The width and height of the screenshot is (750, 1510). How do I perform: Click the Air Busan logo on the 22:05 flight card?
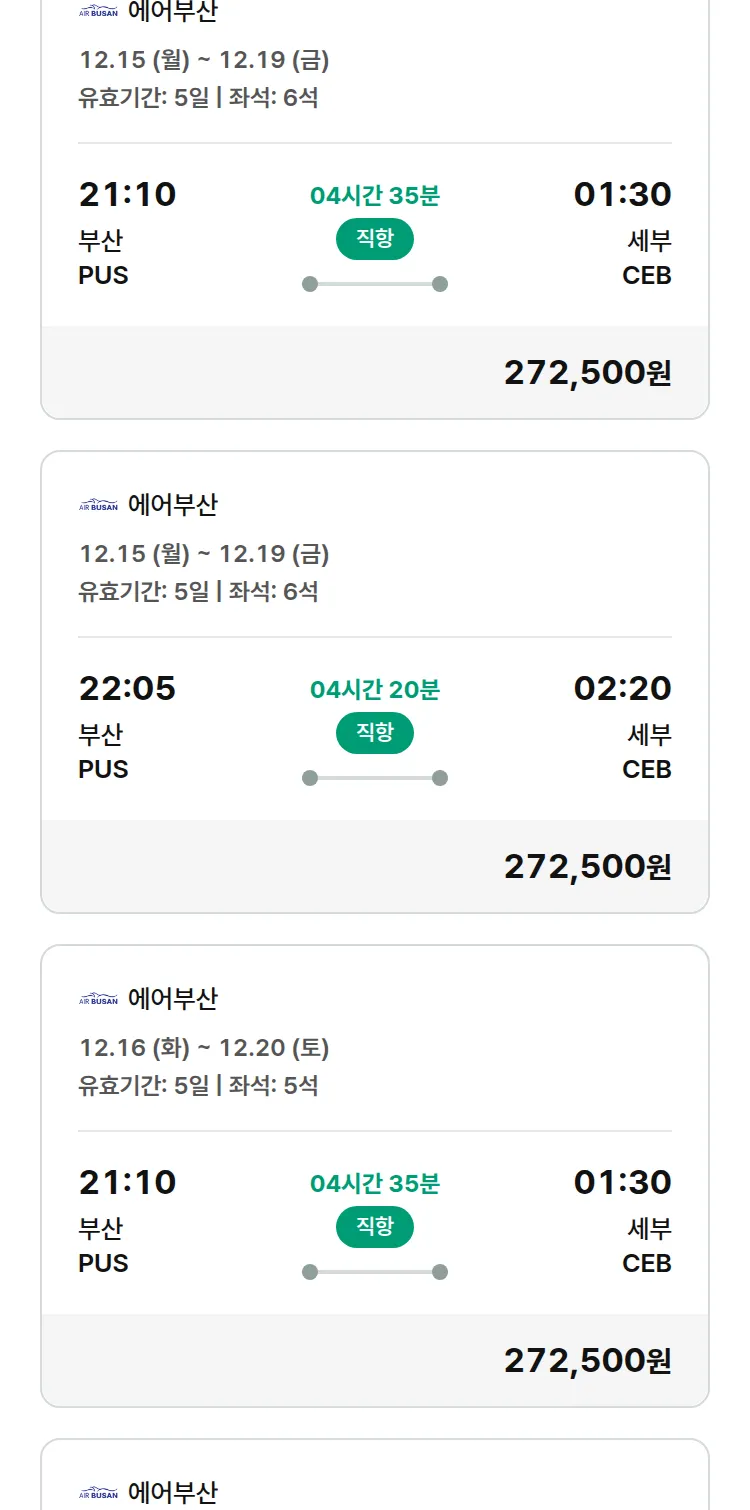98,506
